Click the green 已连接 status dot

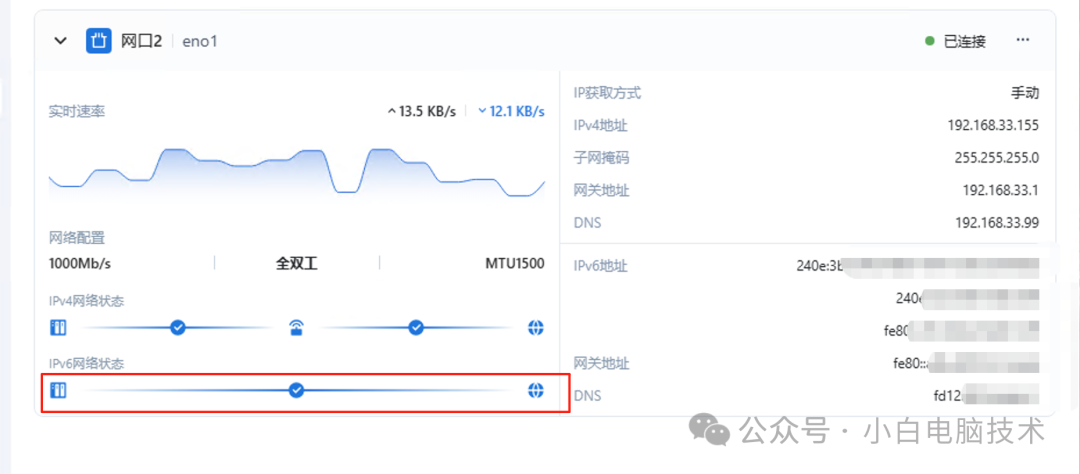[x=930, y=41]
